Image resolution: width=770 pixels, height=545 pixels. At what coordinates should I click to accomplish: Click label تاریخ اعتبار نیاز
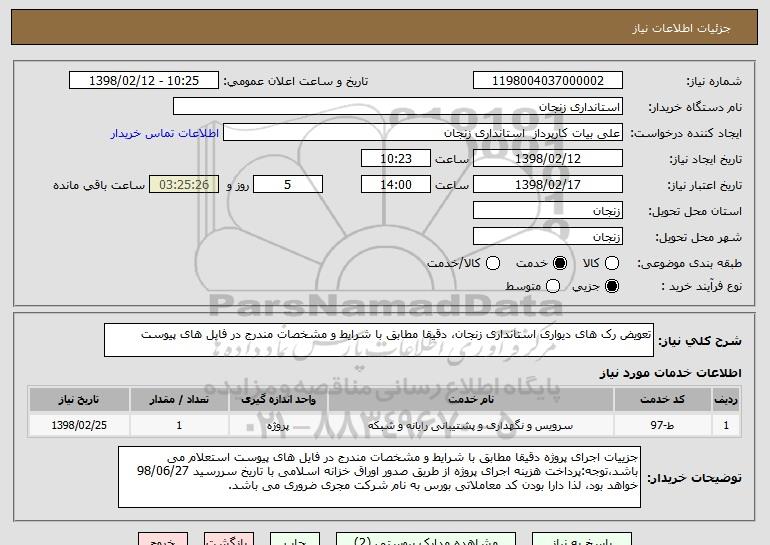click(705, 185)
